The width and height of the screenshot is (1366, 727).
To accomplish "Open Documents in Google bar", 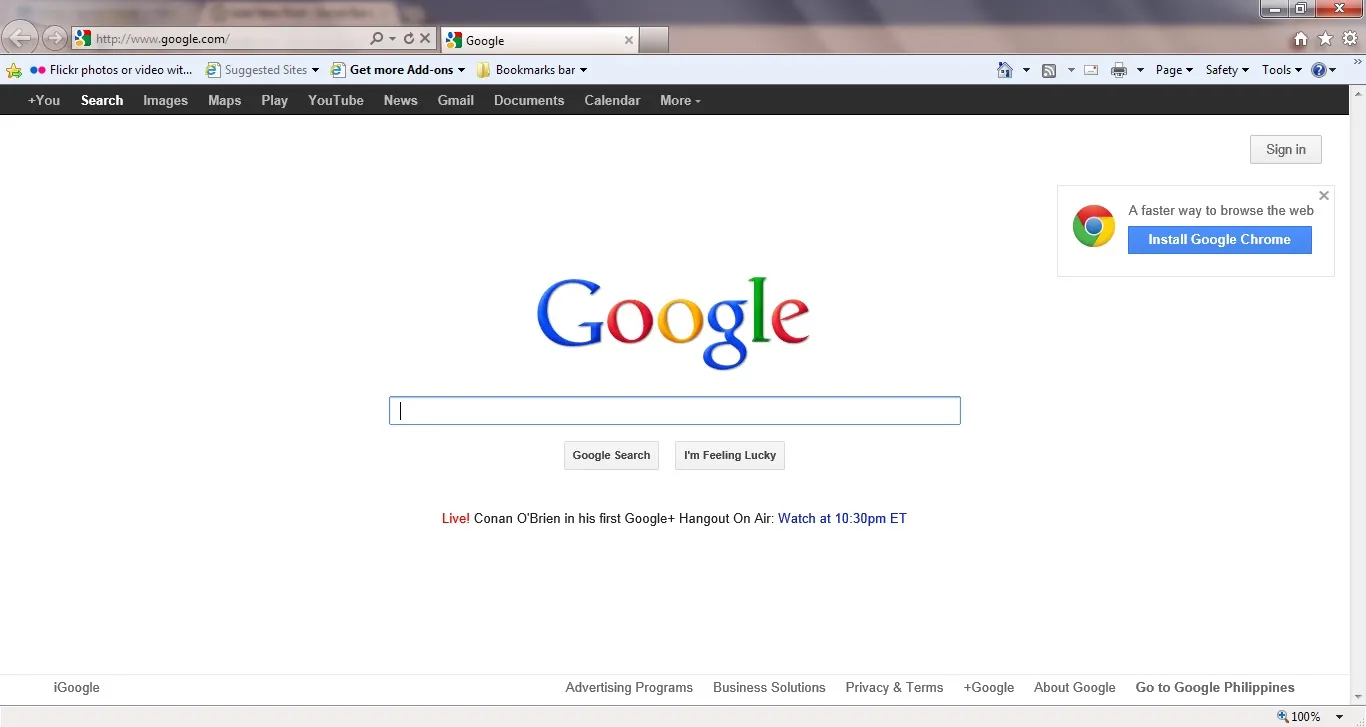I will pyautogui.click(x=529, y=100).
